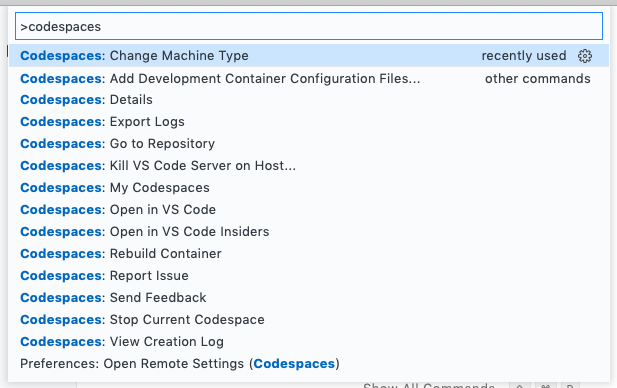Select Codespaces: View Creation Log
This screenshot has width=617, height=388.
308,342
